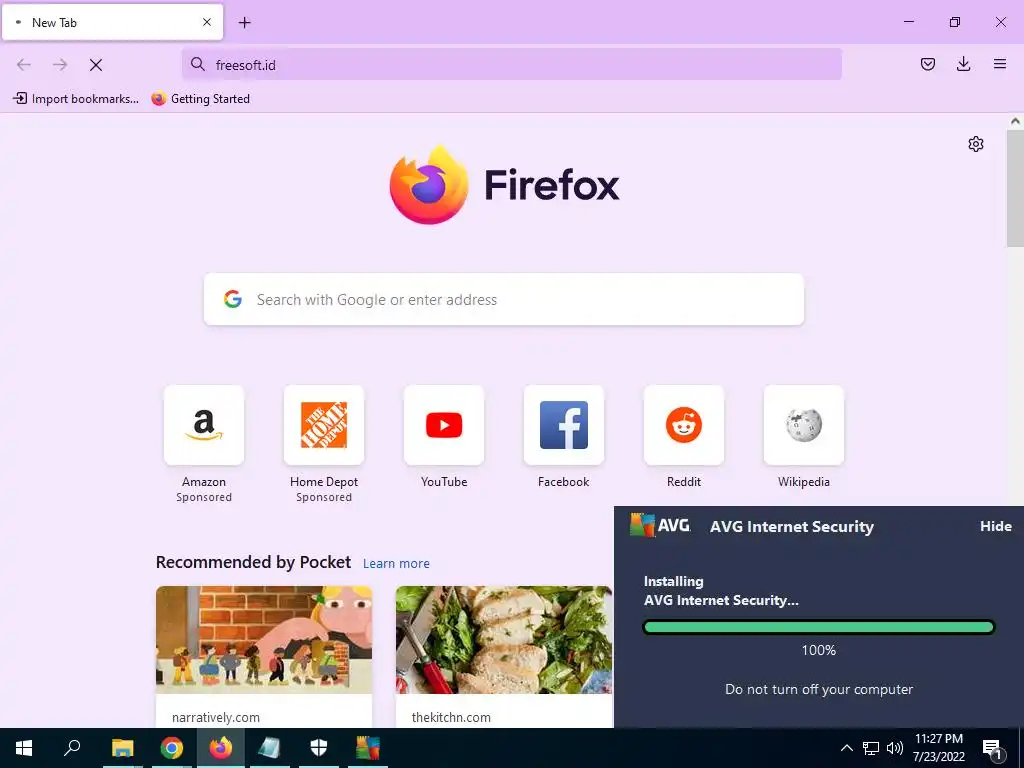Click the scrollbar up arrow
Screen dimensions: 1024x768
[1015, 121]
